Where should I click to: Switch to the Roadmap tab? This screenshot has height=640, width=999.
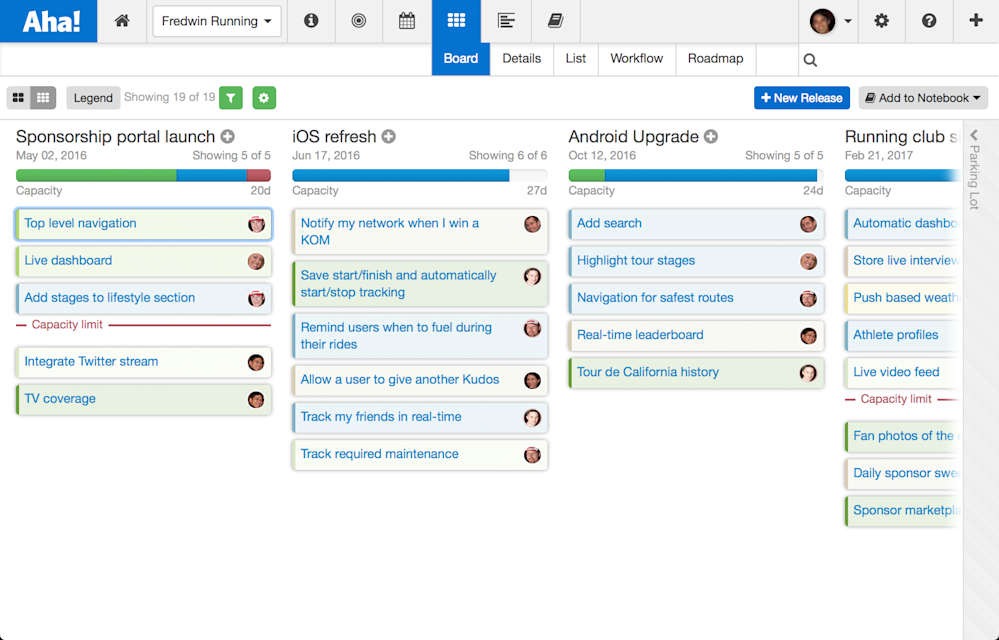[715, 59]
